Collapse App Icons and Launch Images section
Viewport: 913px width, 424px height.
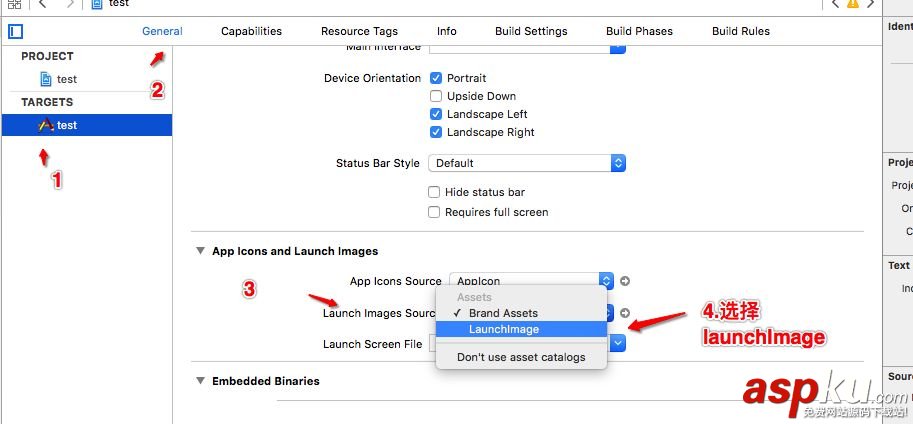point(200,251)
